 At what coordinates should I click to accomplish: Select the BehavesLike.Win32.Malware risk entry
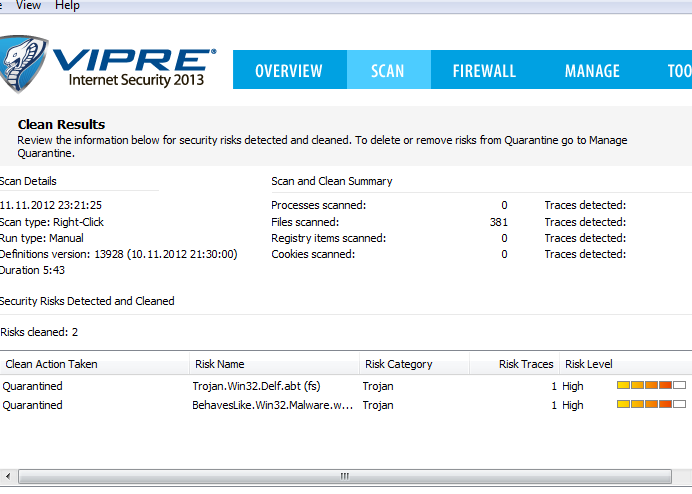click(272, 405)
